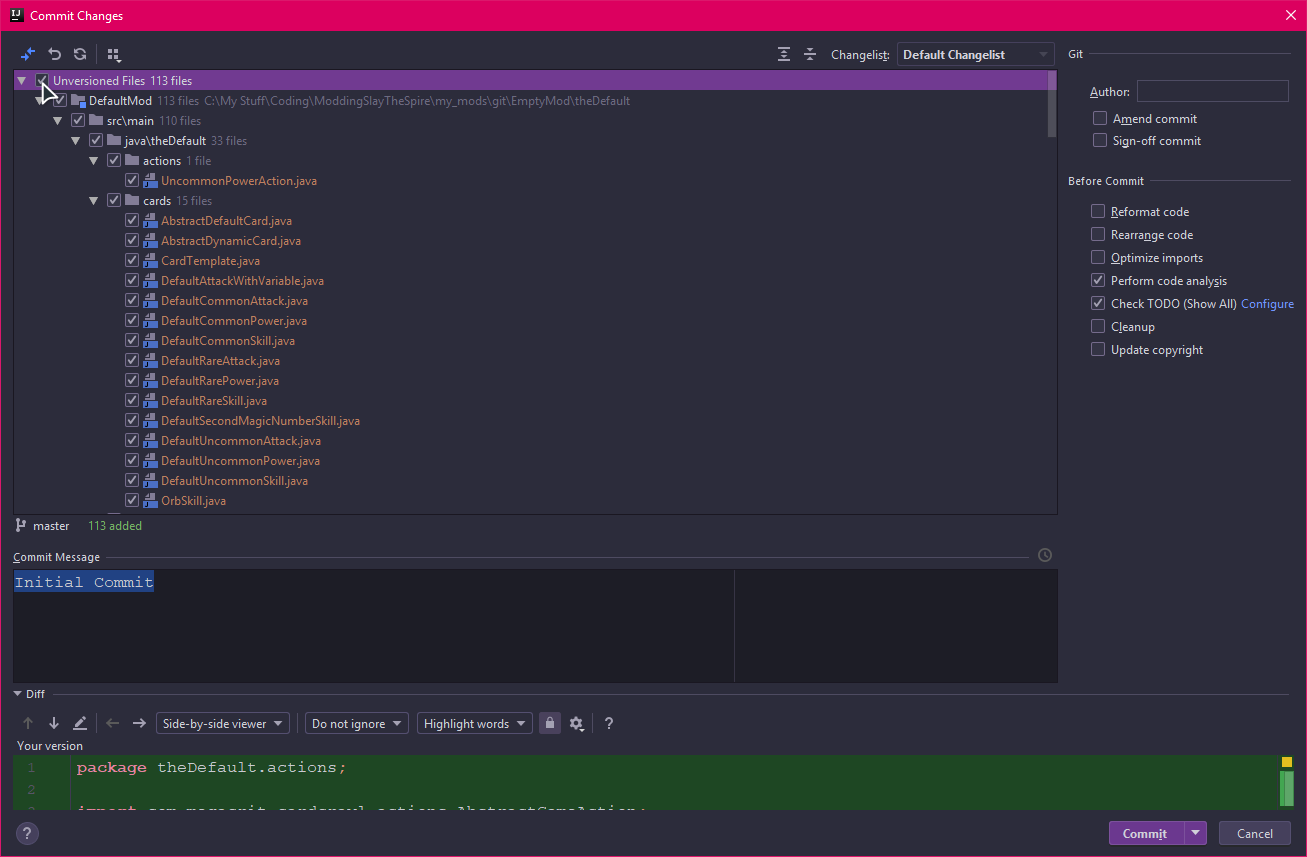Select DefaultSecondMagicNumberSkill.java file
This screenshot has width=1307, height=857.
tap(260, 421)
